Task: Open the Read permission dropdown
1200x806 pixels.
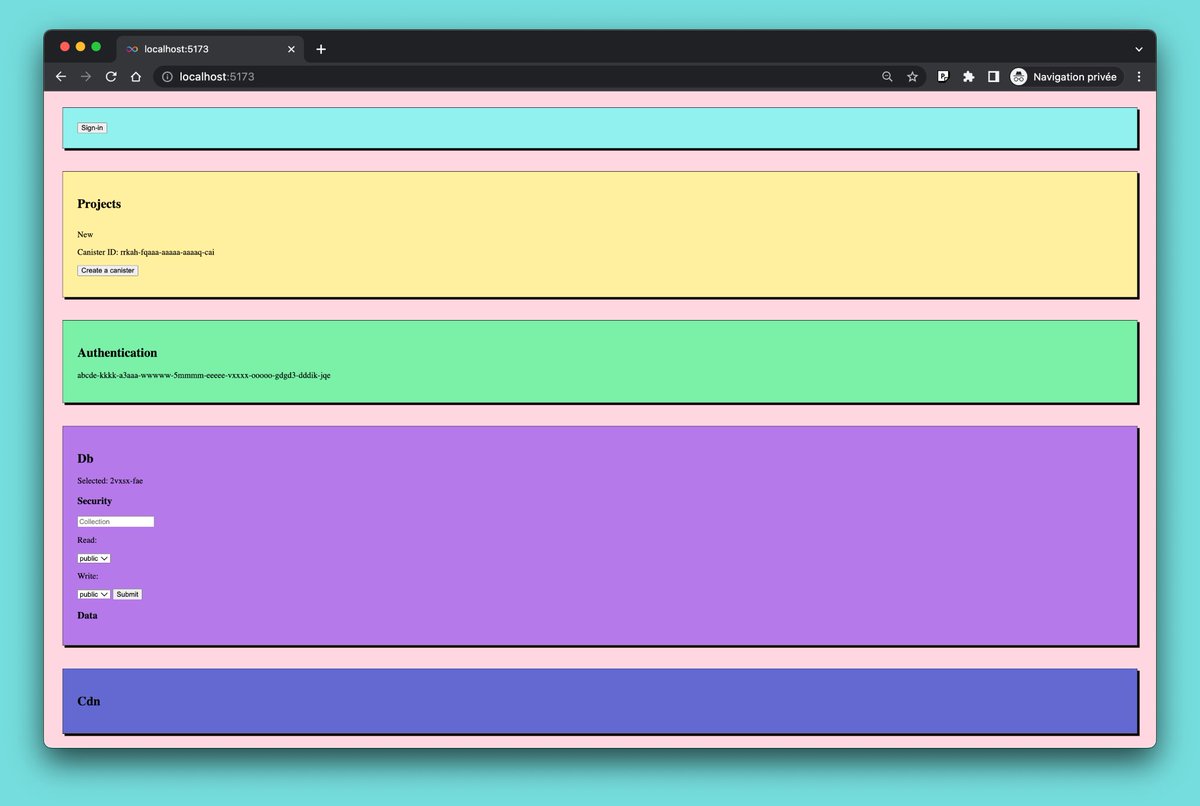Action: (94, 558)
